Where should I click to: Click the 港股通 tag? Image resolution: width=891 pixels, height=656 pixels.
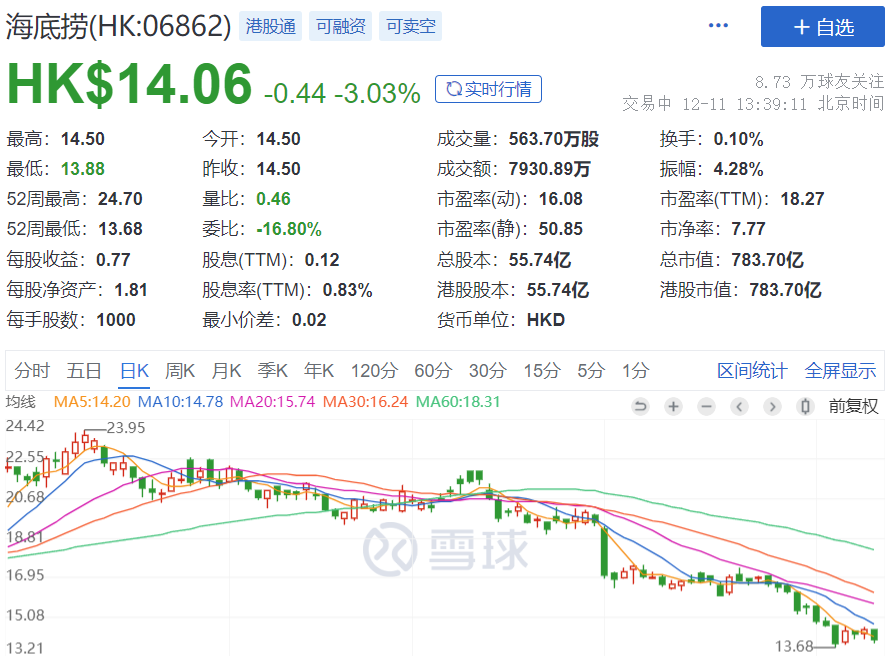[270, 26]
